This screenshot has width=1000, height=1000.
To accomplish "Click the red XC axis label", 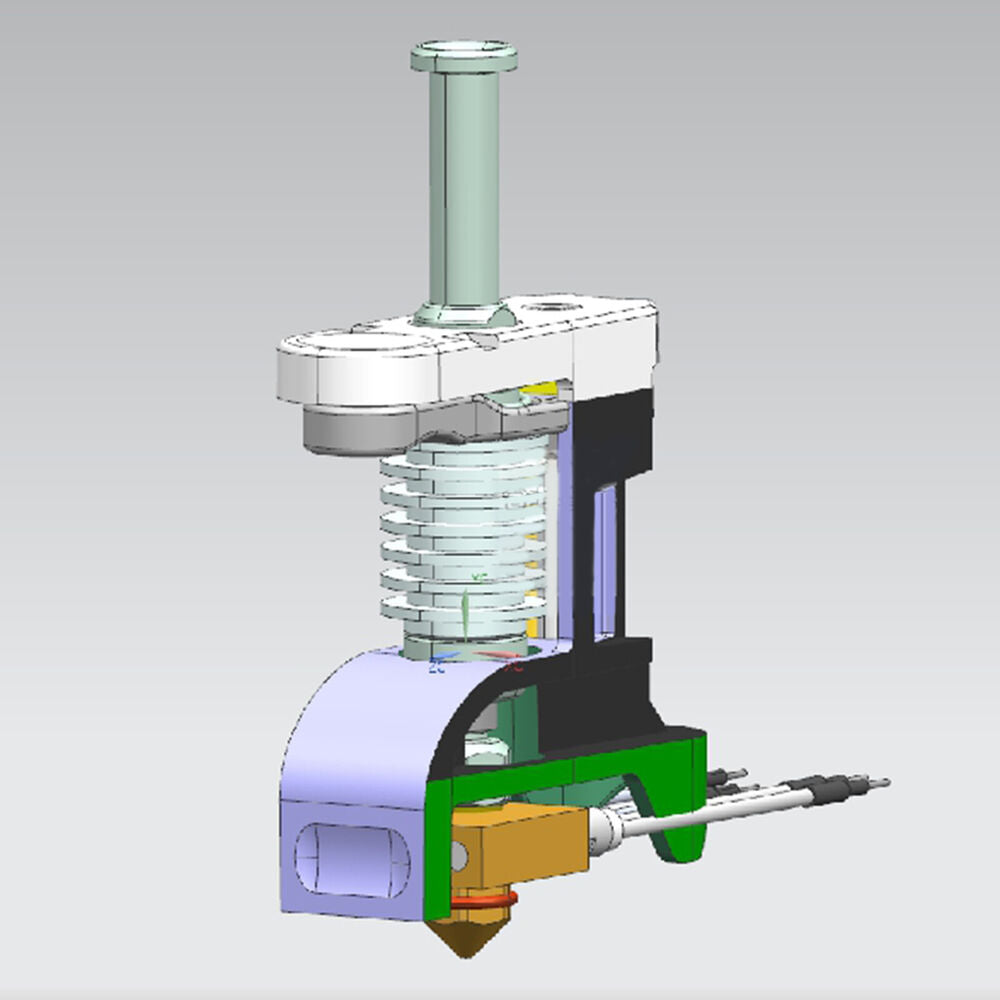I will pyautogui.click(x=514, y=667).
